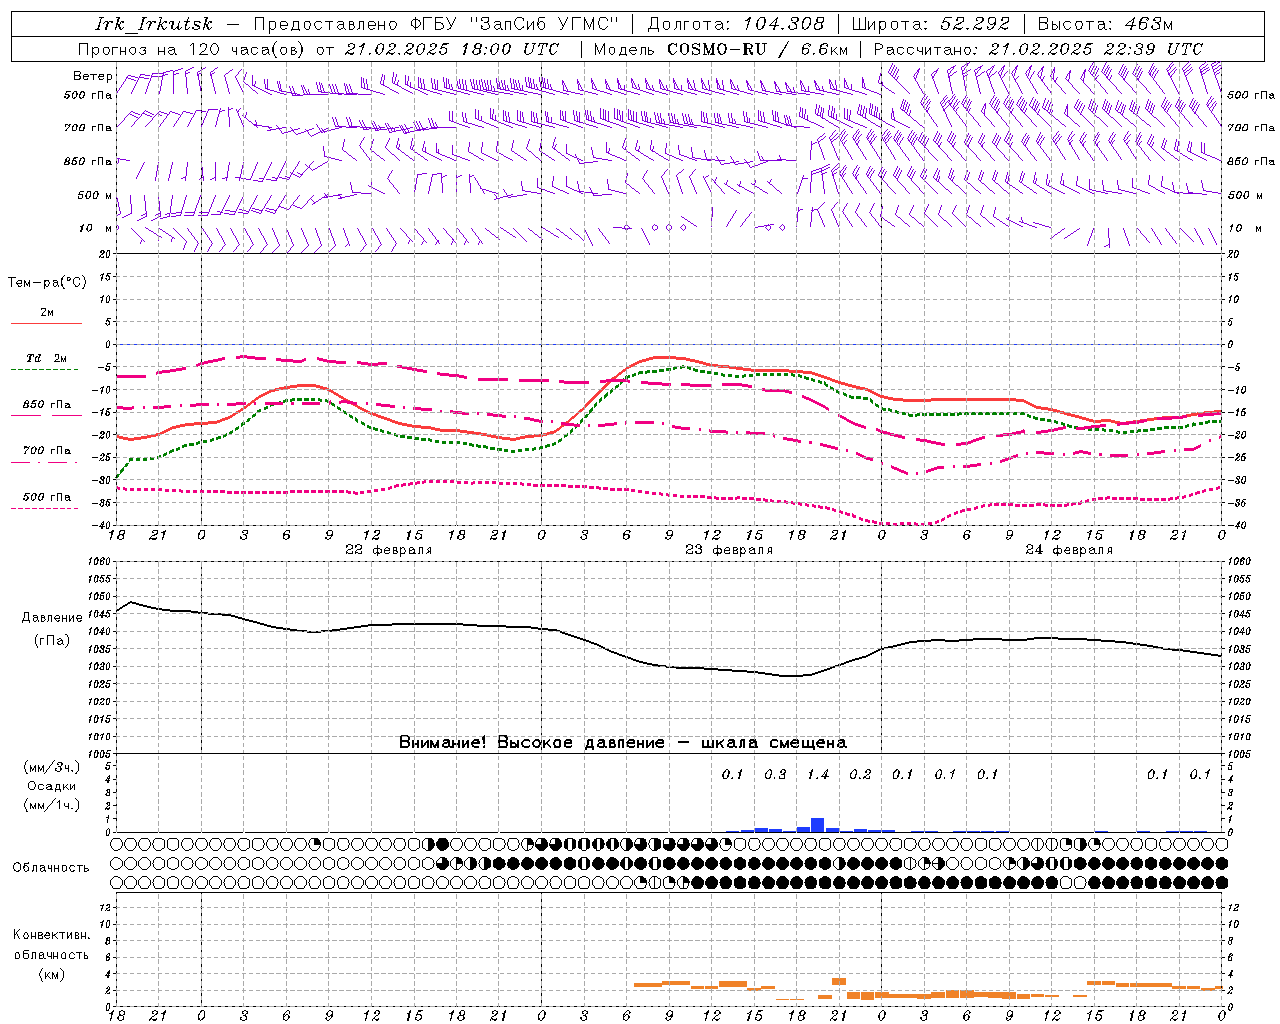Click the '(гПа)' pressure unit label
The height and width of the screenshot is (1024, 1280).
pyautogui.click(x=52, y=641)
